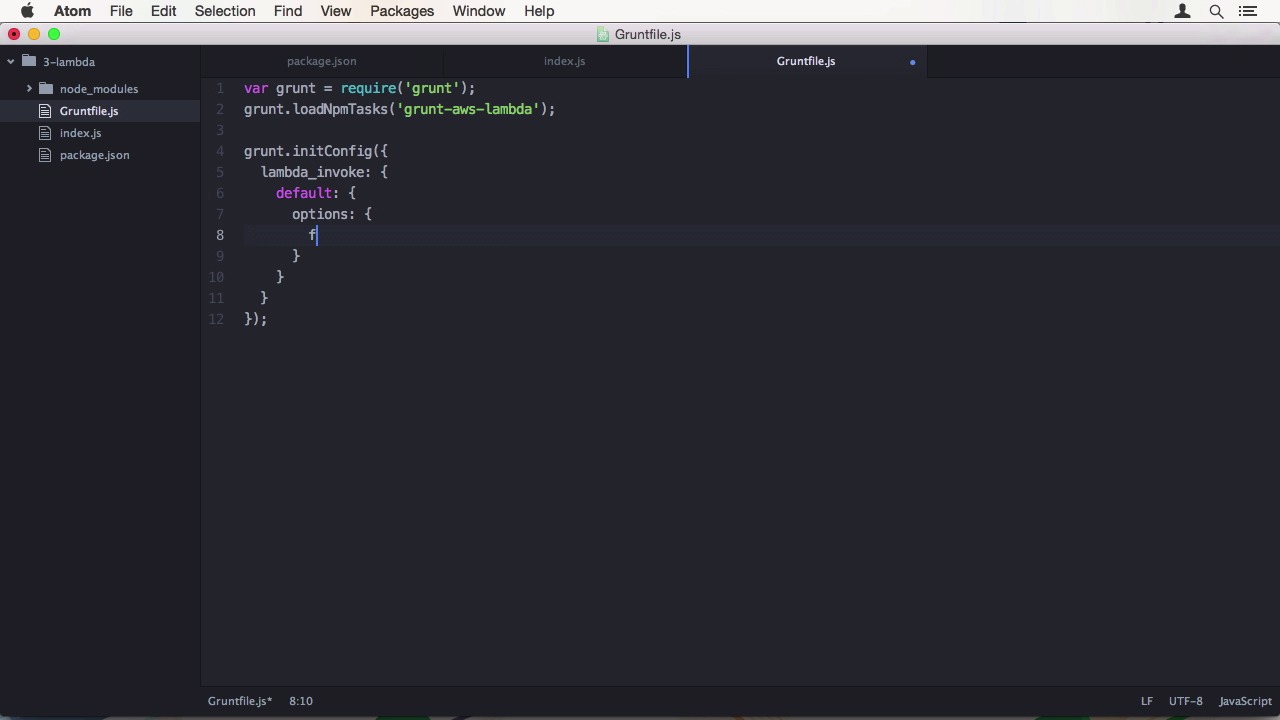
Task: Change JavaScript grammar in status bar
Action: coord(1245,701)
